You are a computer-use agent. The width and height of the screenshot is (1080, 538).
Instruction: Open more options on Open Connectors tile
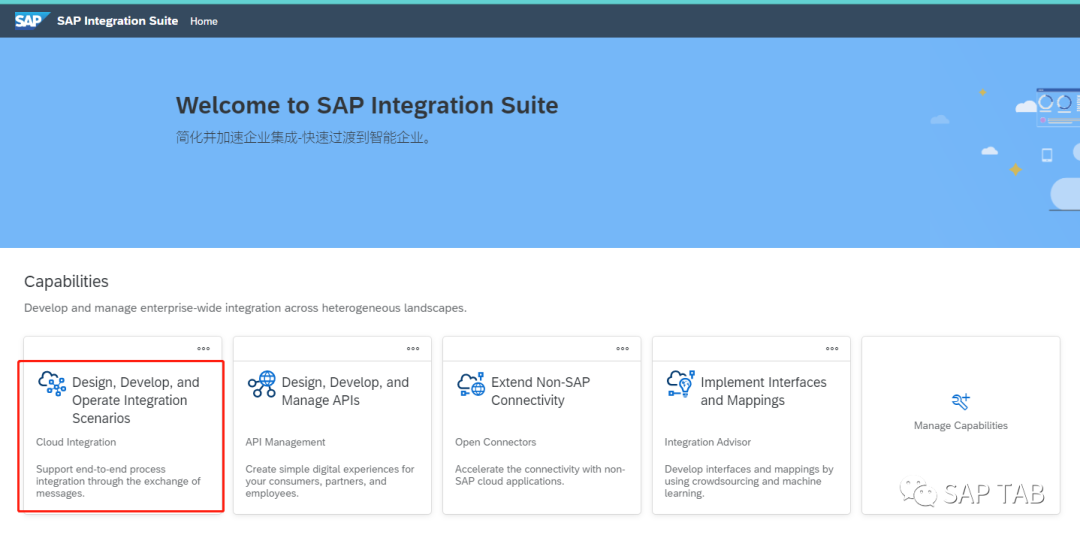623,349
